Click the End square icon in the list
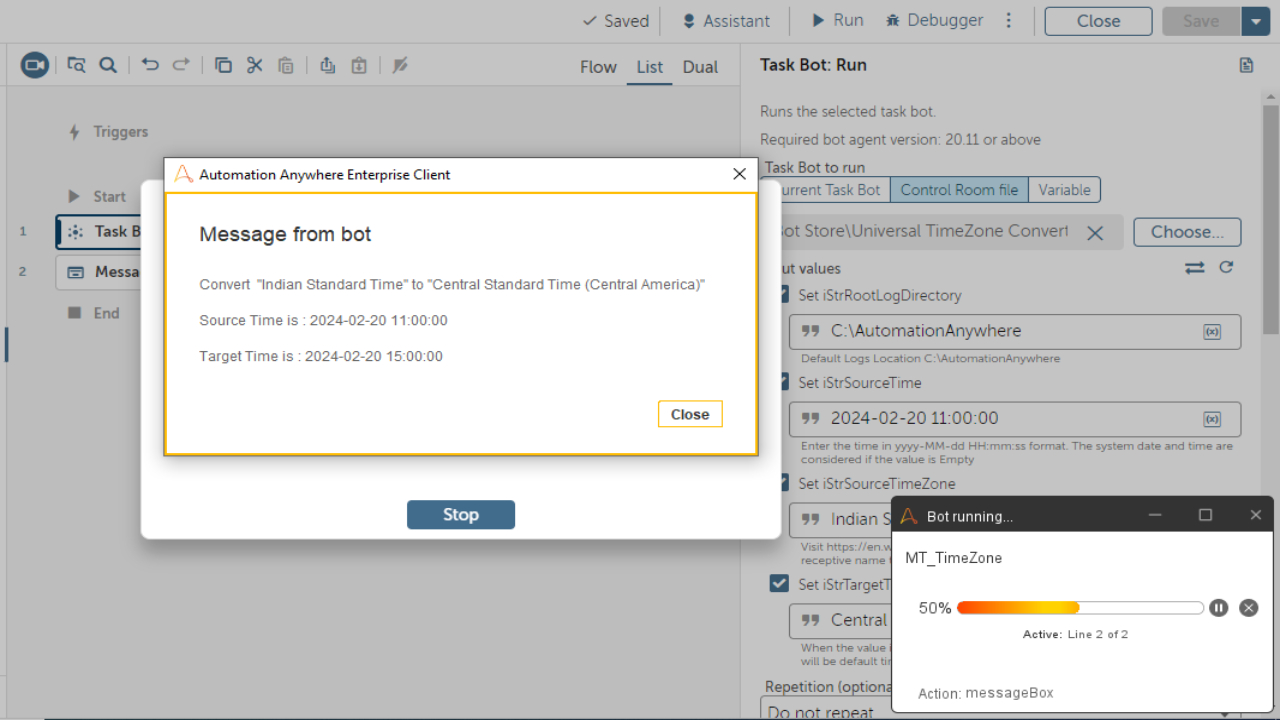 (74, 313)
